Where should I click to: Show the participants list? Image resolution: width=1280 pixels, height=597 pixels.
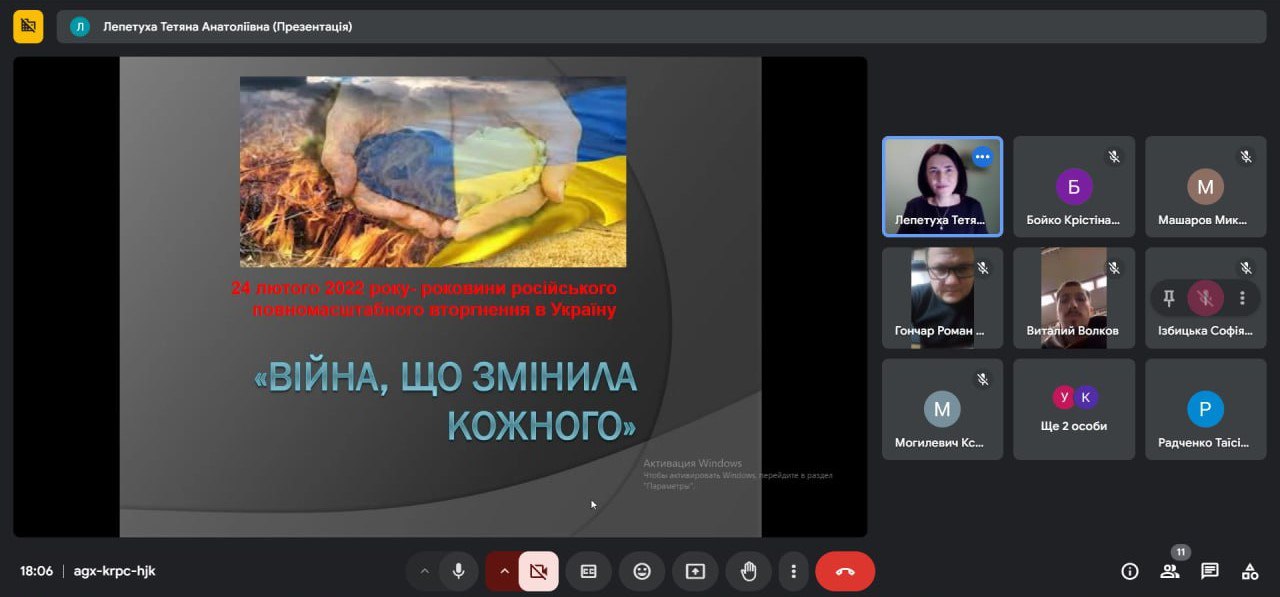pos(1169,571)
